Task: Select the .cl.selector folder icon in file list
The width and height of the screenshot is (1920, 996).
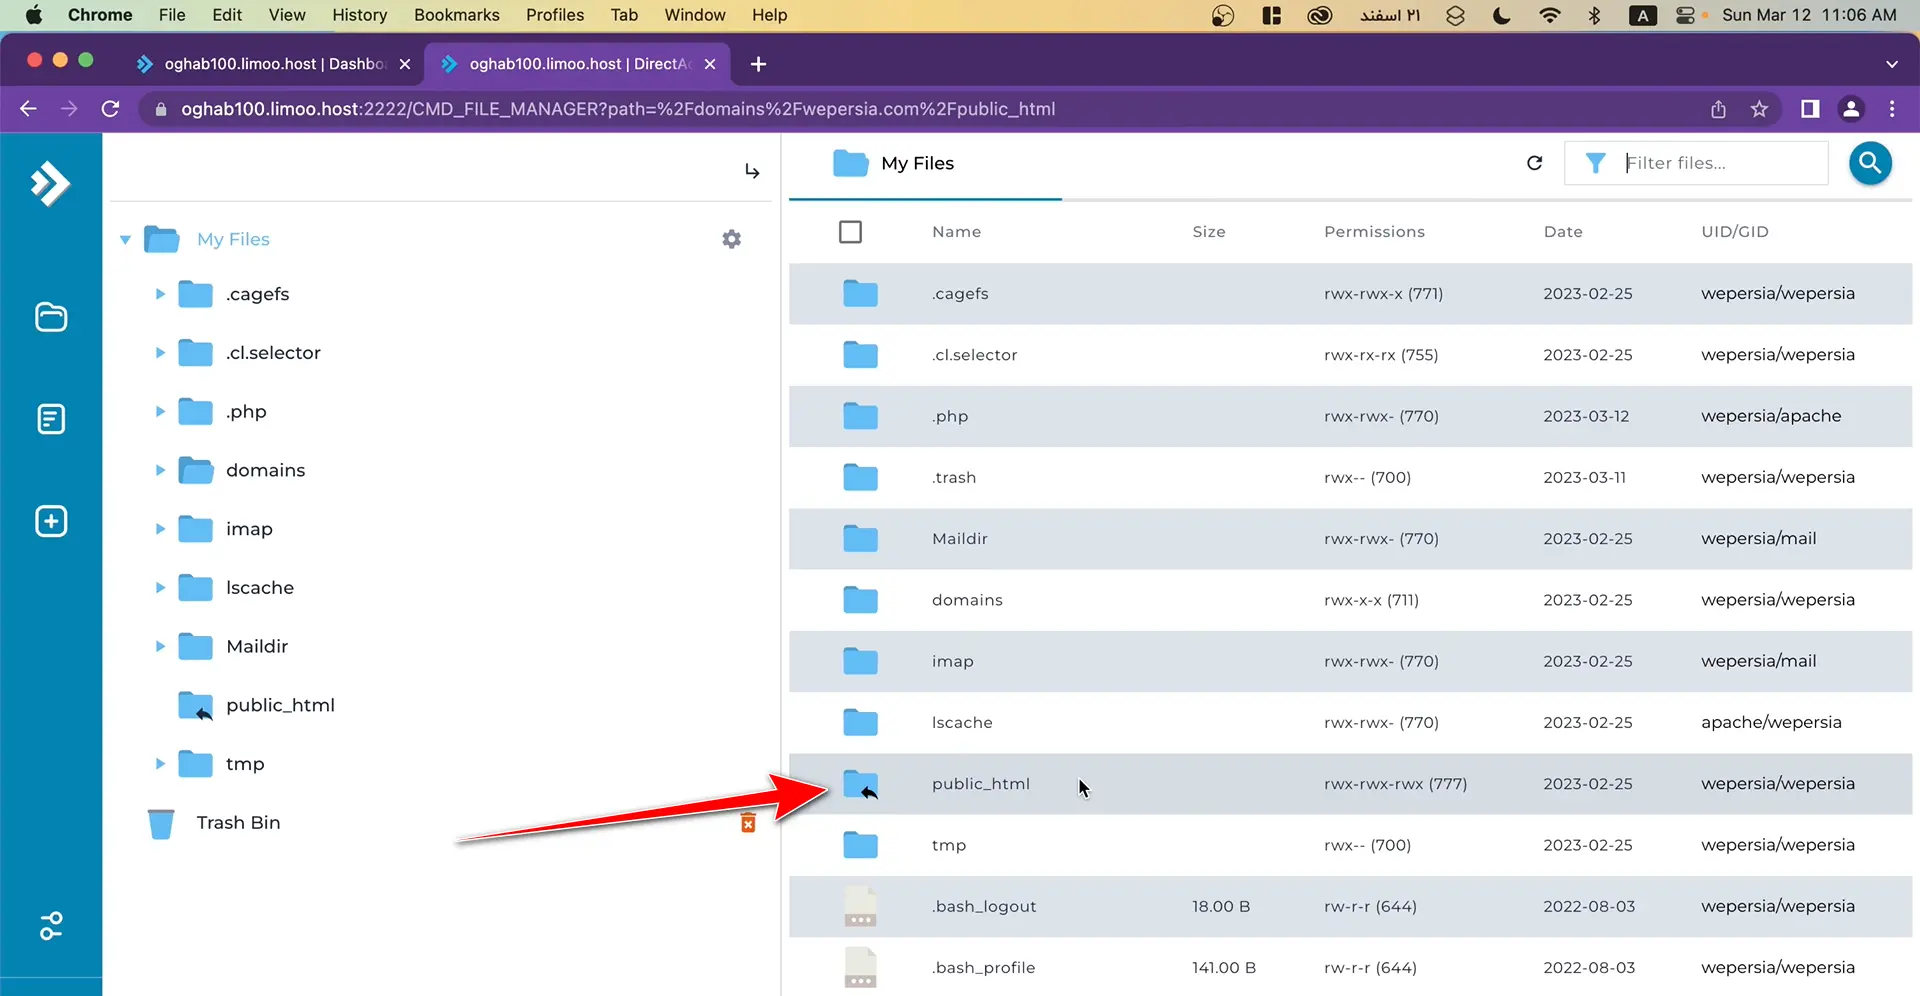Action: [860, 355]
